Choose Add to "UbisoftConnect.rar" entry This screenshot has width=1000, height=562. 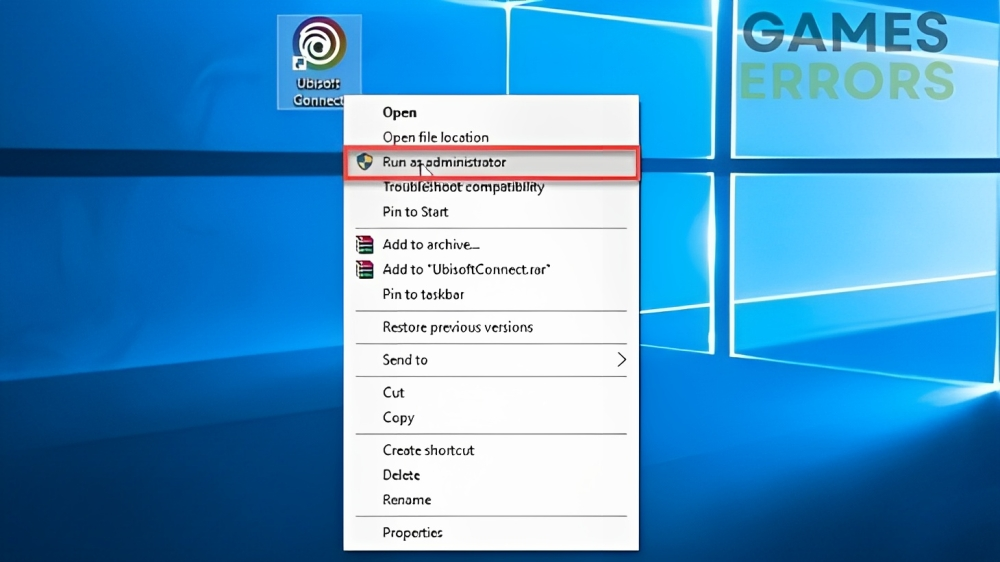point(491,269)
